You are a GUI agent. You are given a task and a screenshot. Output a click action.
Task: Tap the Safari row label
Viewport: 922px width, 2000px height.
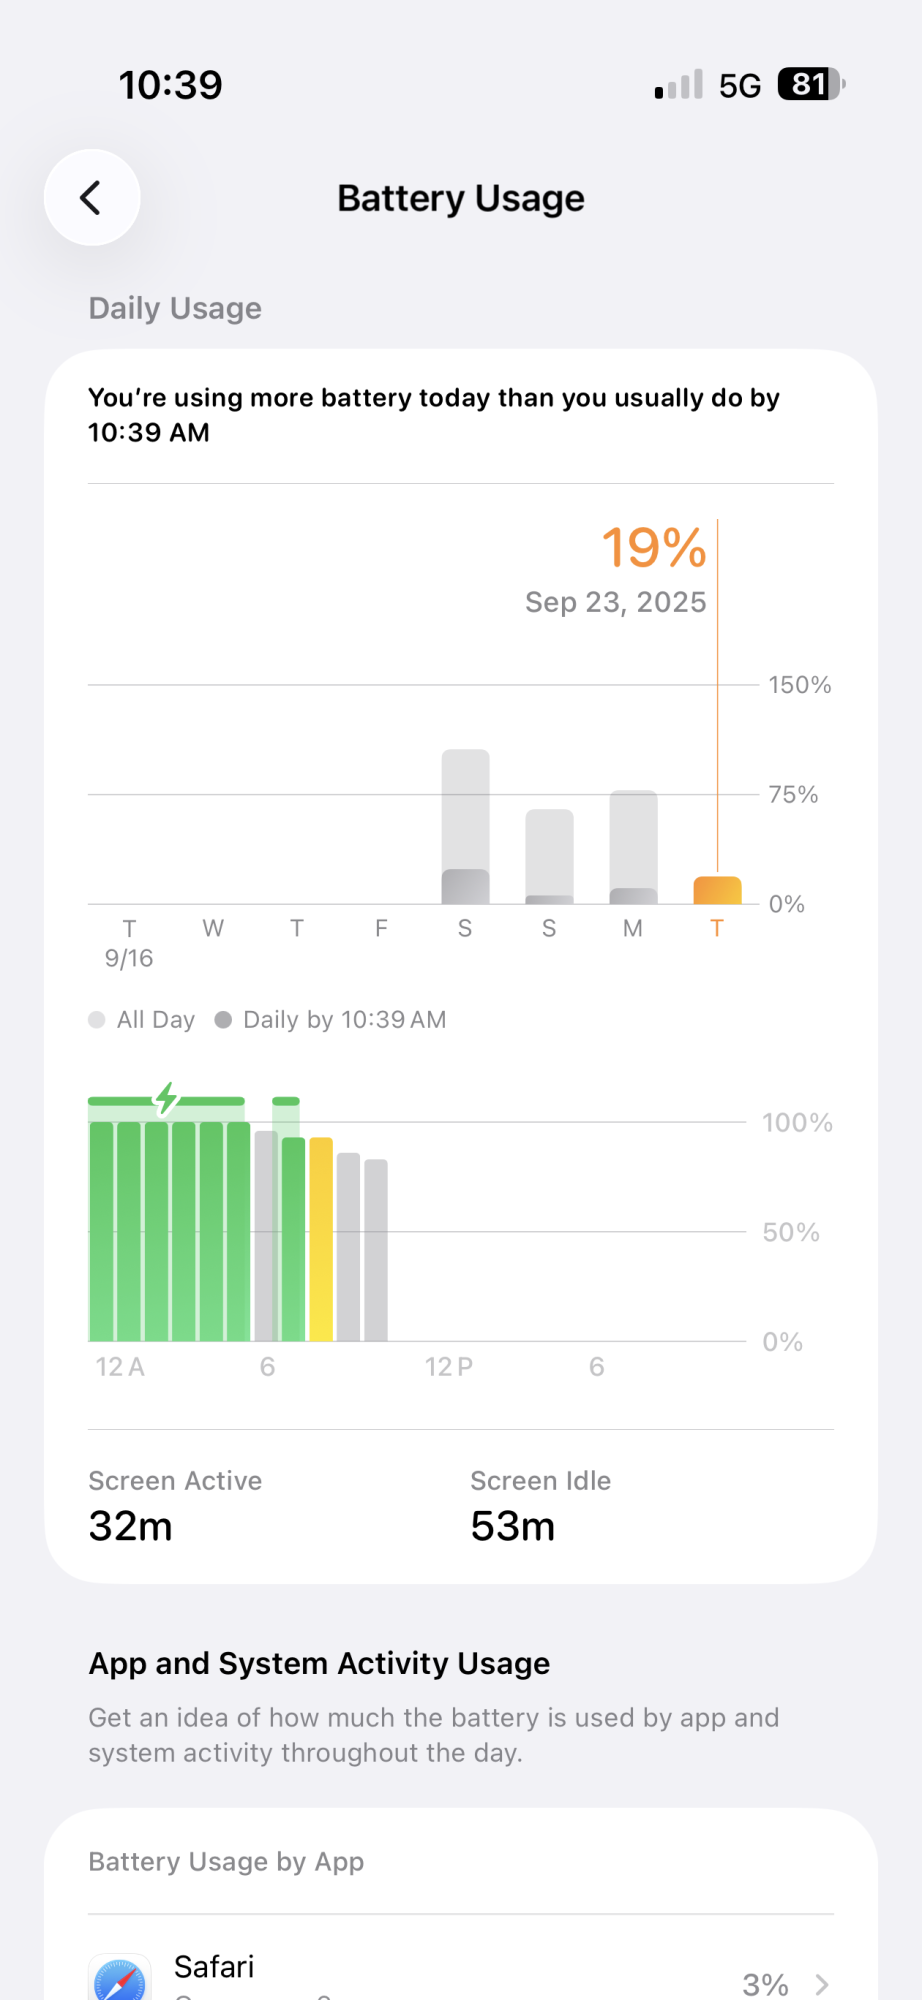(214, 1967)
